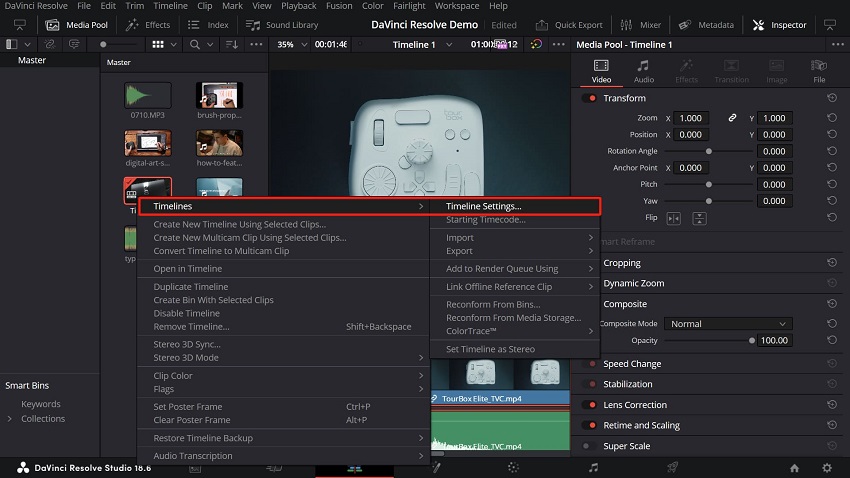
Task: Select Set Timeline as Stereo
Action: tap(515, 349)
